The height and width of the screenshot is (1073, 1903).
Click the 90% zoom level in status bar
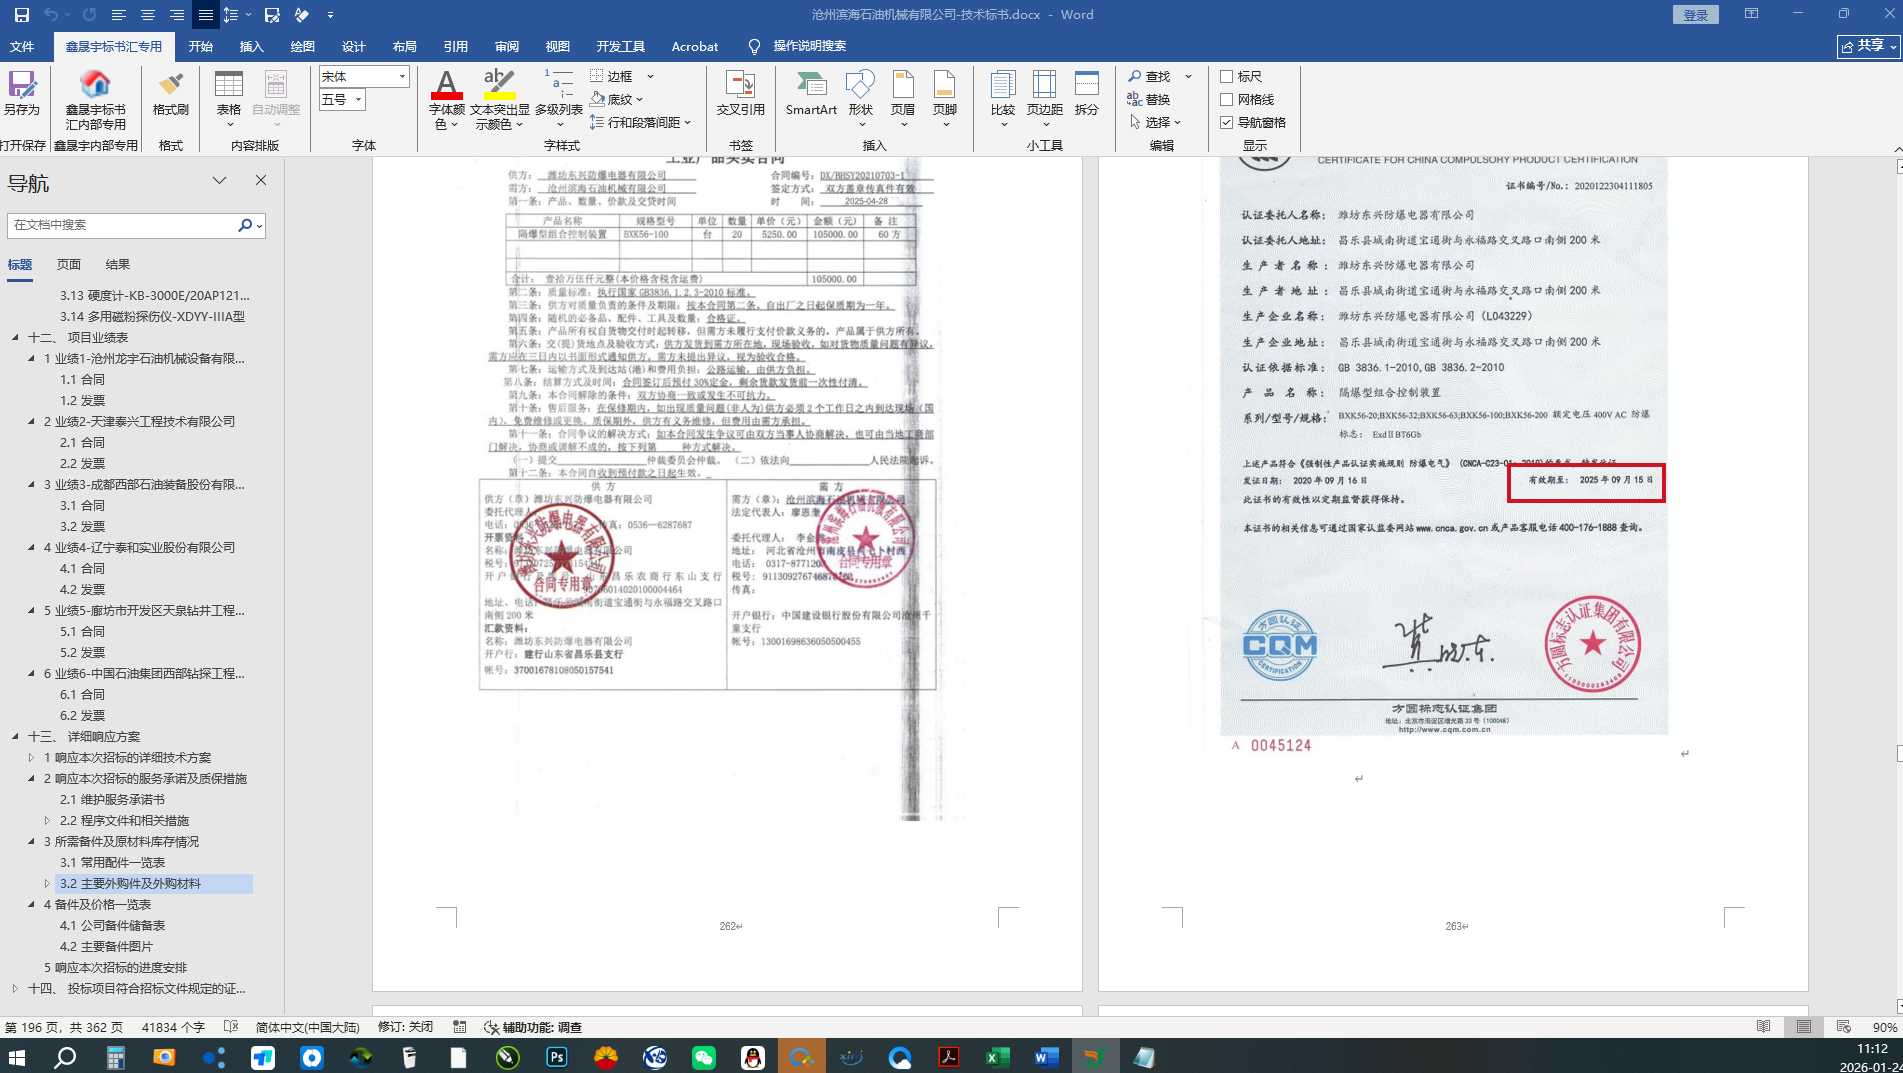[1885, 1027]
